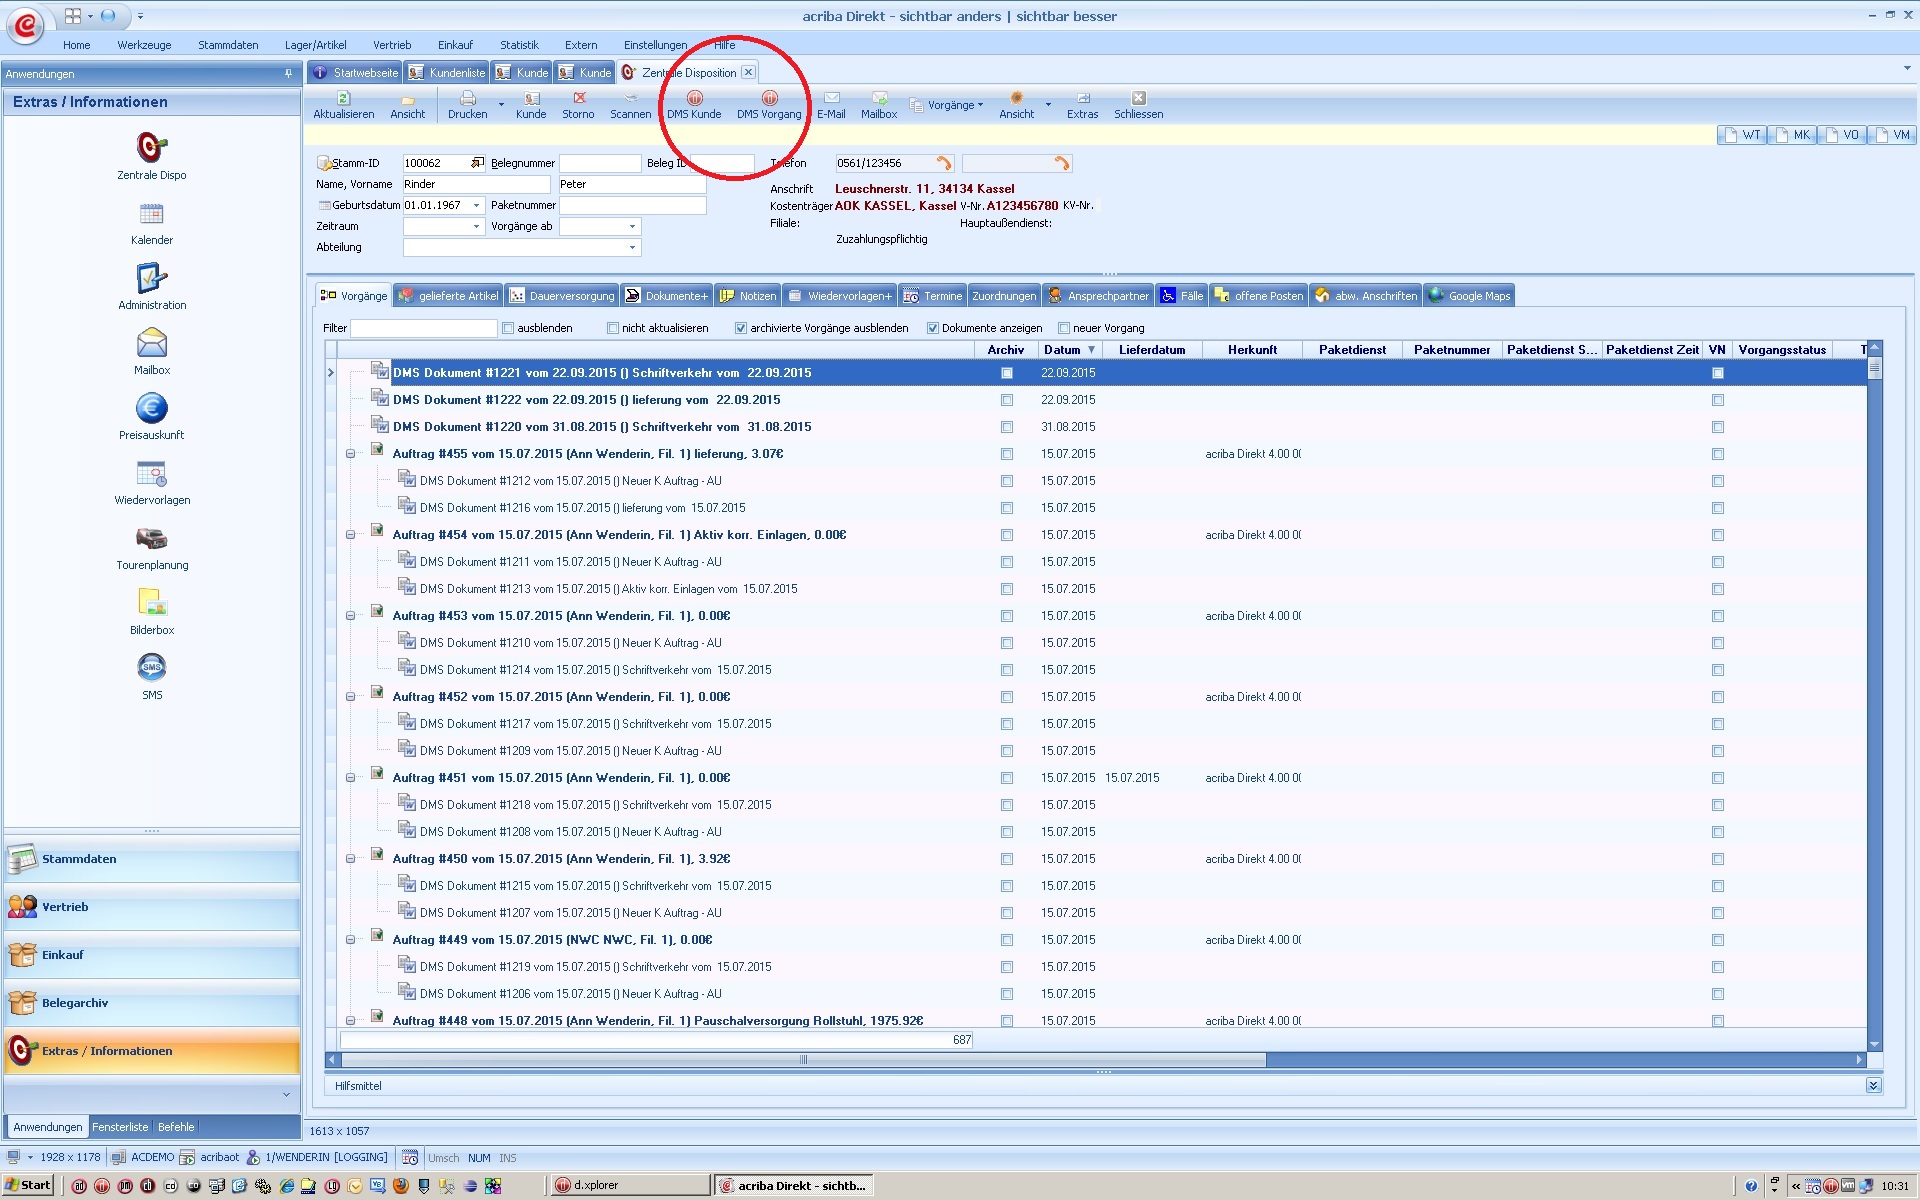The image size is (1920, 1200).
Task: Click the Schliessen toolbar icon
Action: tap(1138, 105)
